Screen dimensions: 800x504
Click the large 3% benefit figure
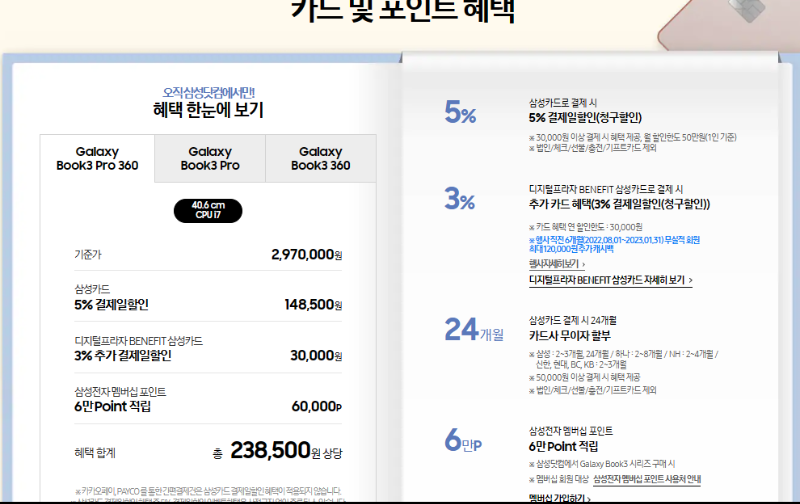coord(460,199)
